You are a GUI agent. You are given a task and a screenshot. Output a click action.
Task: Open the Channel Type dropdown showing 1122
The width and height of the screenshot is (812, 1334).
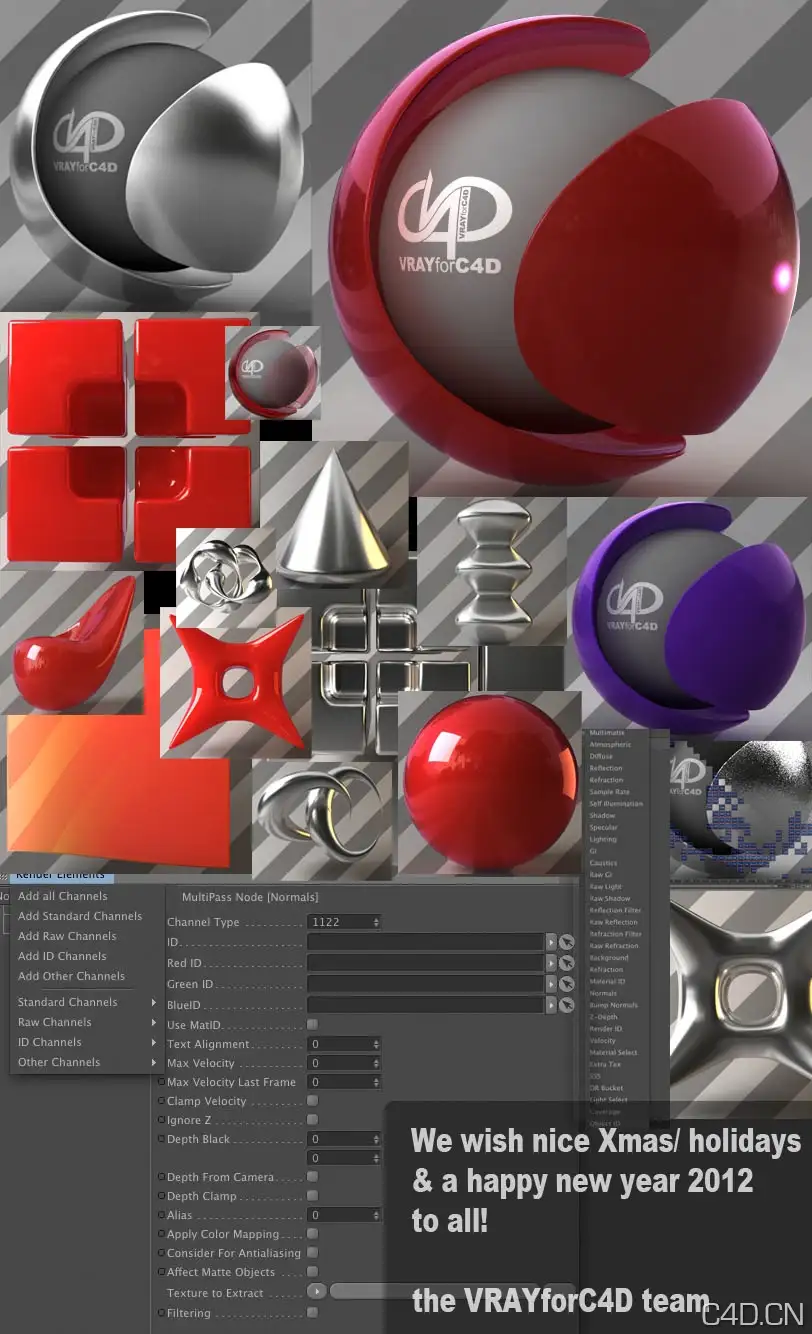coord(344,922)
